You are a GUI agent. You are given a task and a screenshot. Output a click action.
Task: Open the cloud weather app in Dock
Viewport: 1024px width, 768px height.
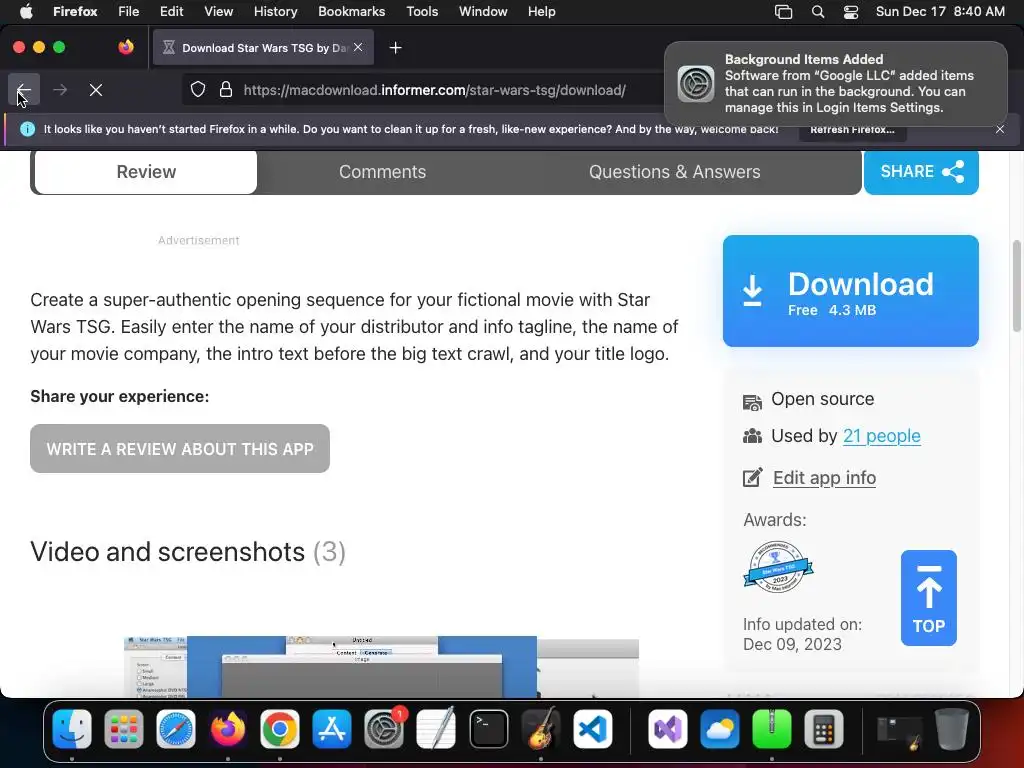(720, 729)
